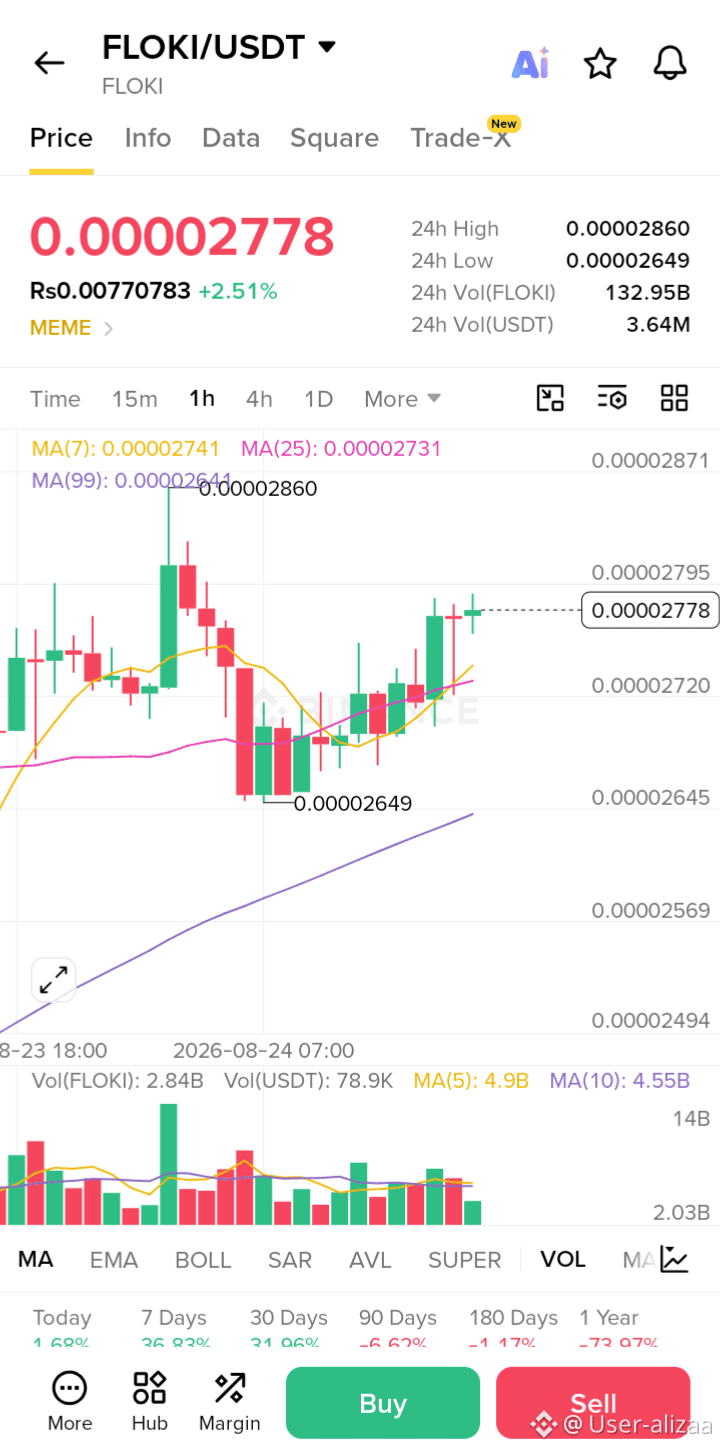Tap the Buy button
Viewport: 720px width, 1450px height.
point(383,1403)
